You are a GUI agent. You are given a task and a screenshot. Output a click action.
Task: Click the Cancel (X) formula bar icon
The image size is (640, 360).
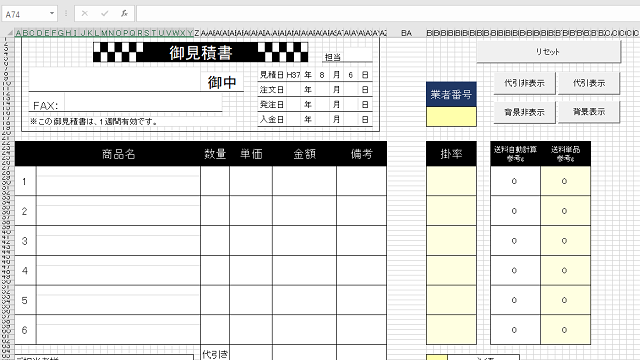coord(84,13)
